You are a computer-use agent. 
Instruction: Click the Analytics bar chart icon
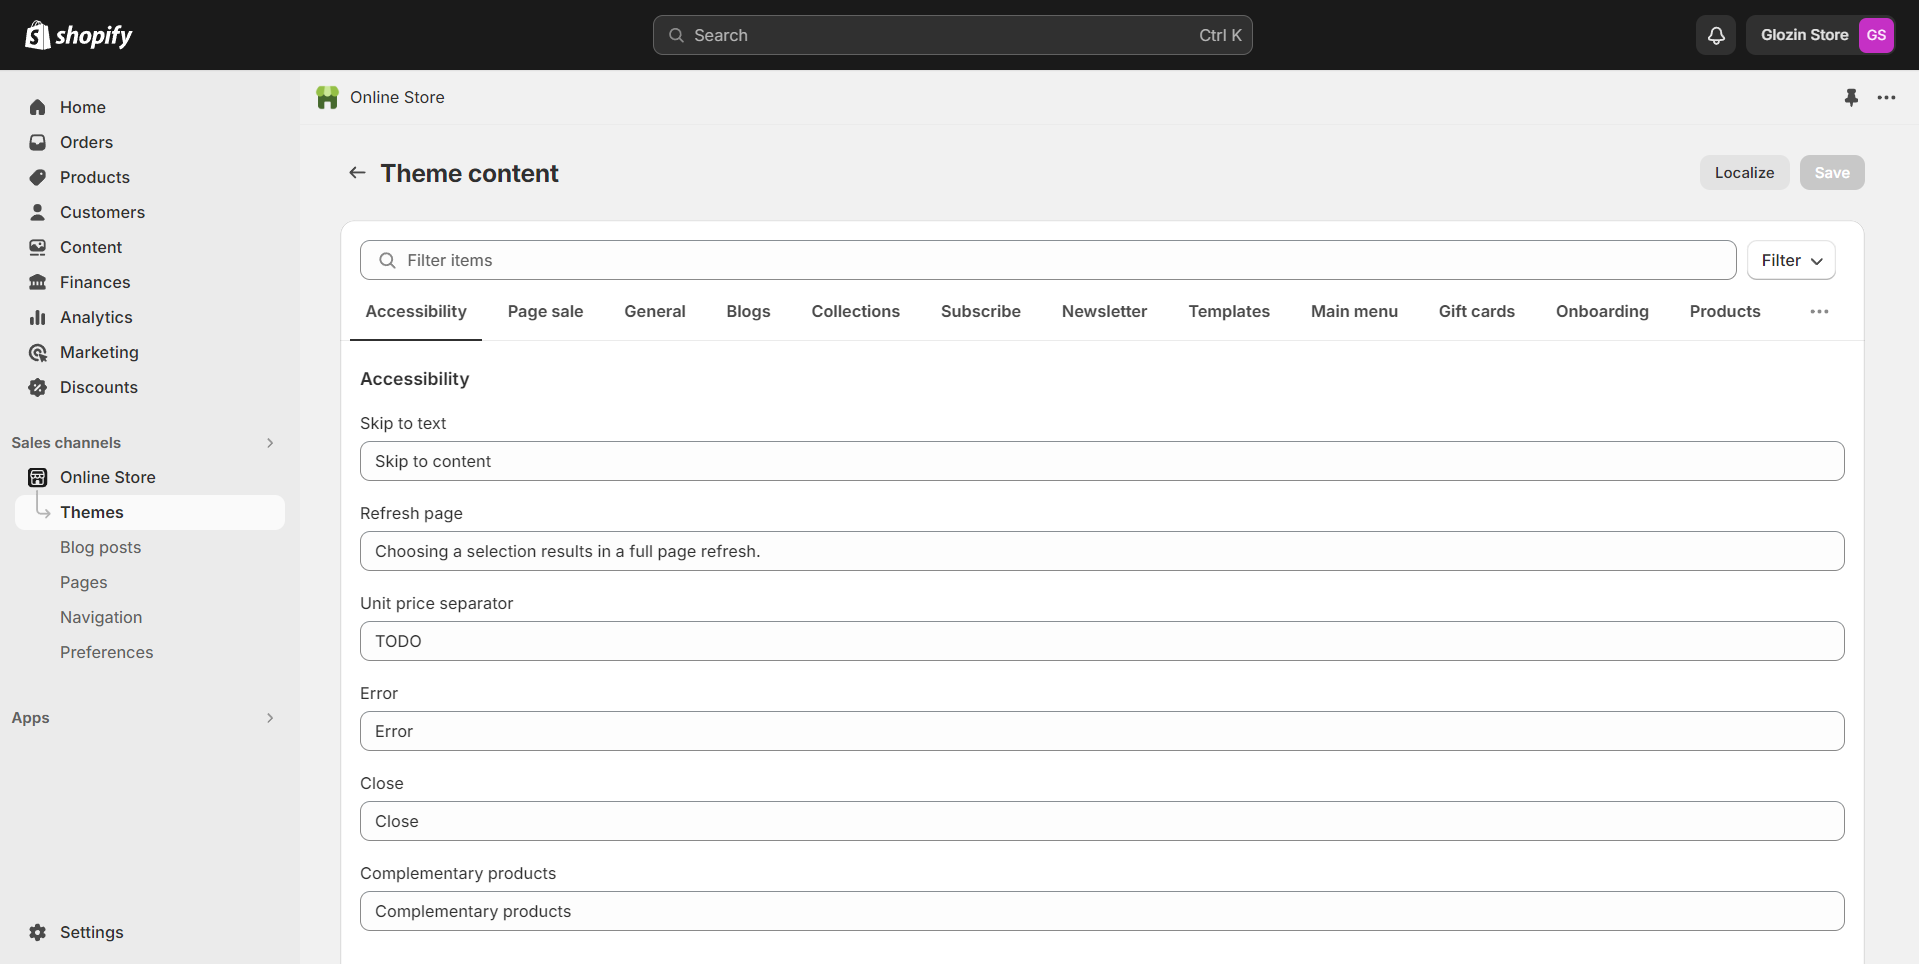click(x=38, y=317)
